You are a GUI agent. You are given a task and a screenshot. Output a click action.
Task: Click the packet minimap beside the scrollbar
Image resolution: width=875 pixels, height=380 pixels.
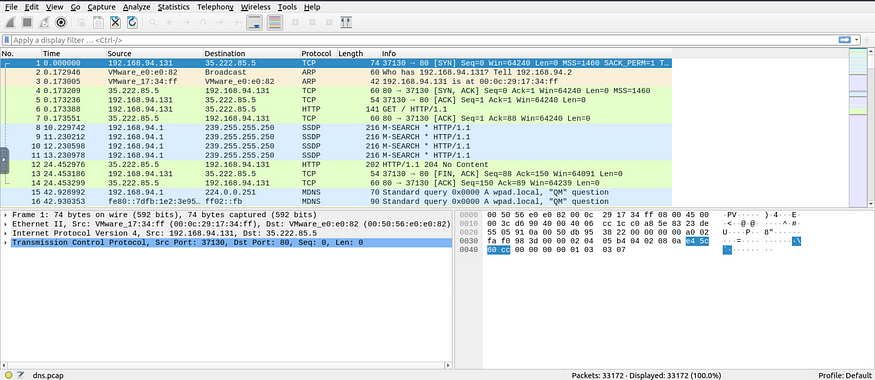[x=858, y=128]
